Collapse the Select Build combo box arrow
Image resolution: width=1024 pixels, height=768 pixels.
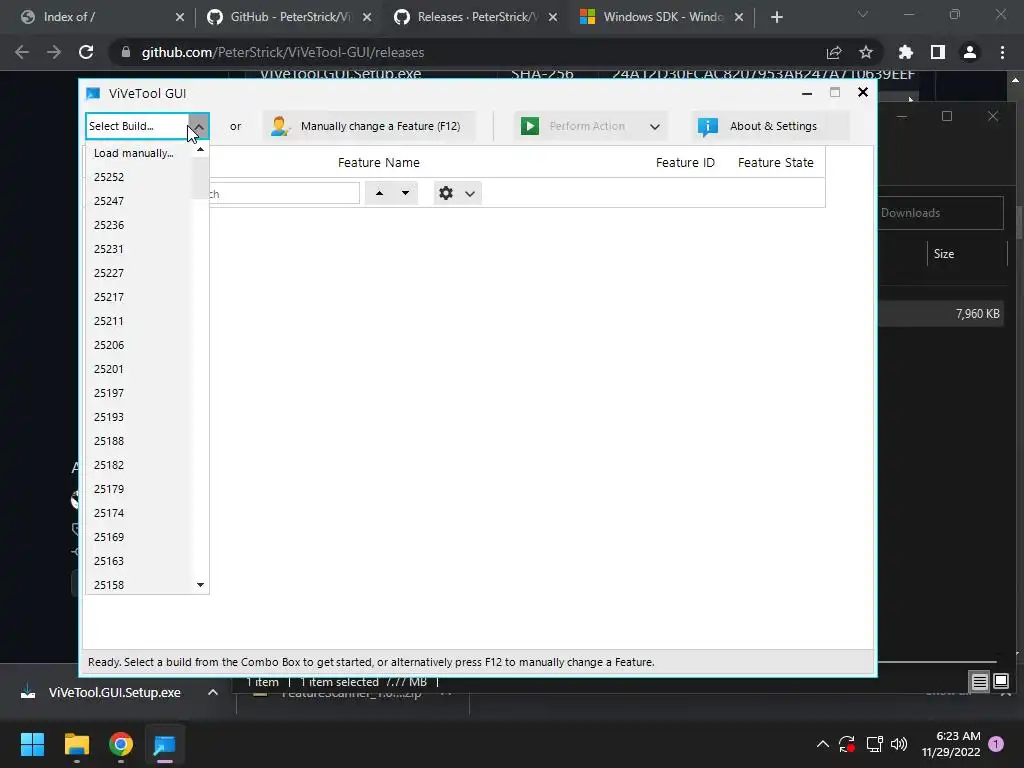(x=199, y=126)
